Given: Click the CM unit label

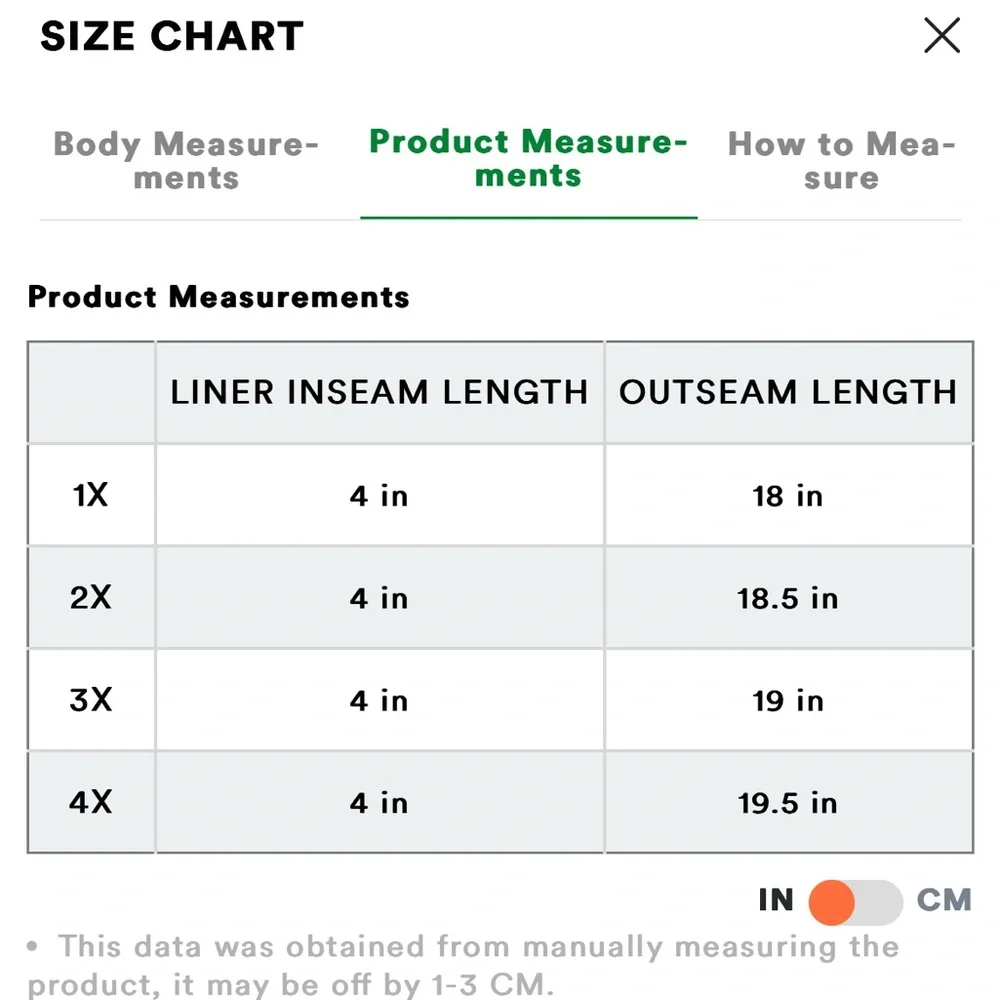Looking at the screenshot, I should coord(943,901).
